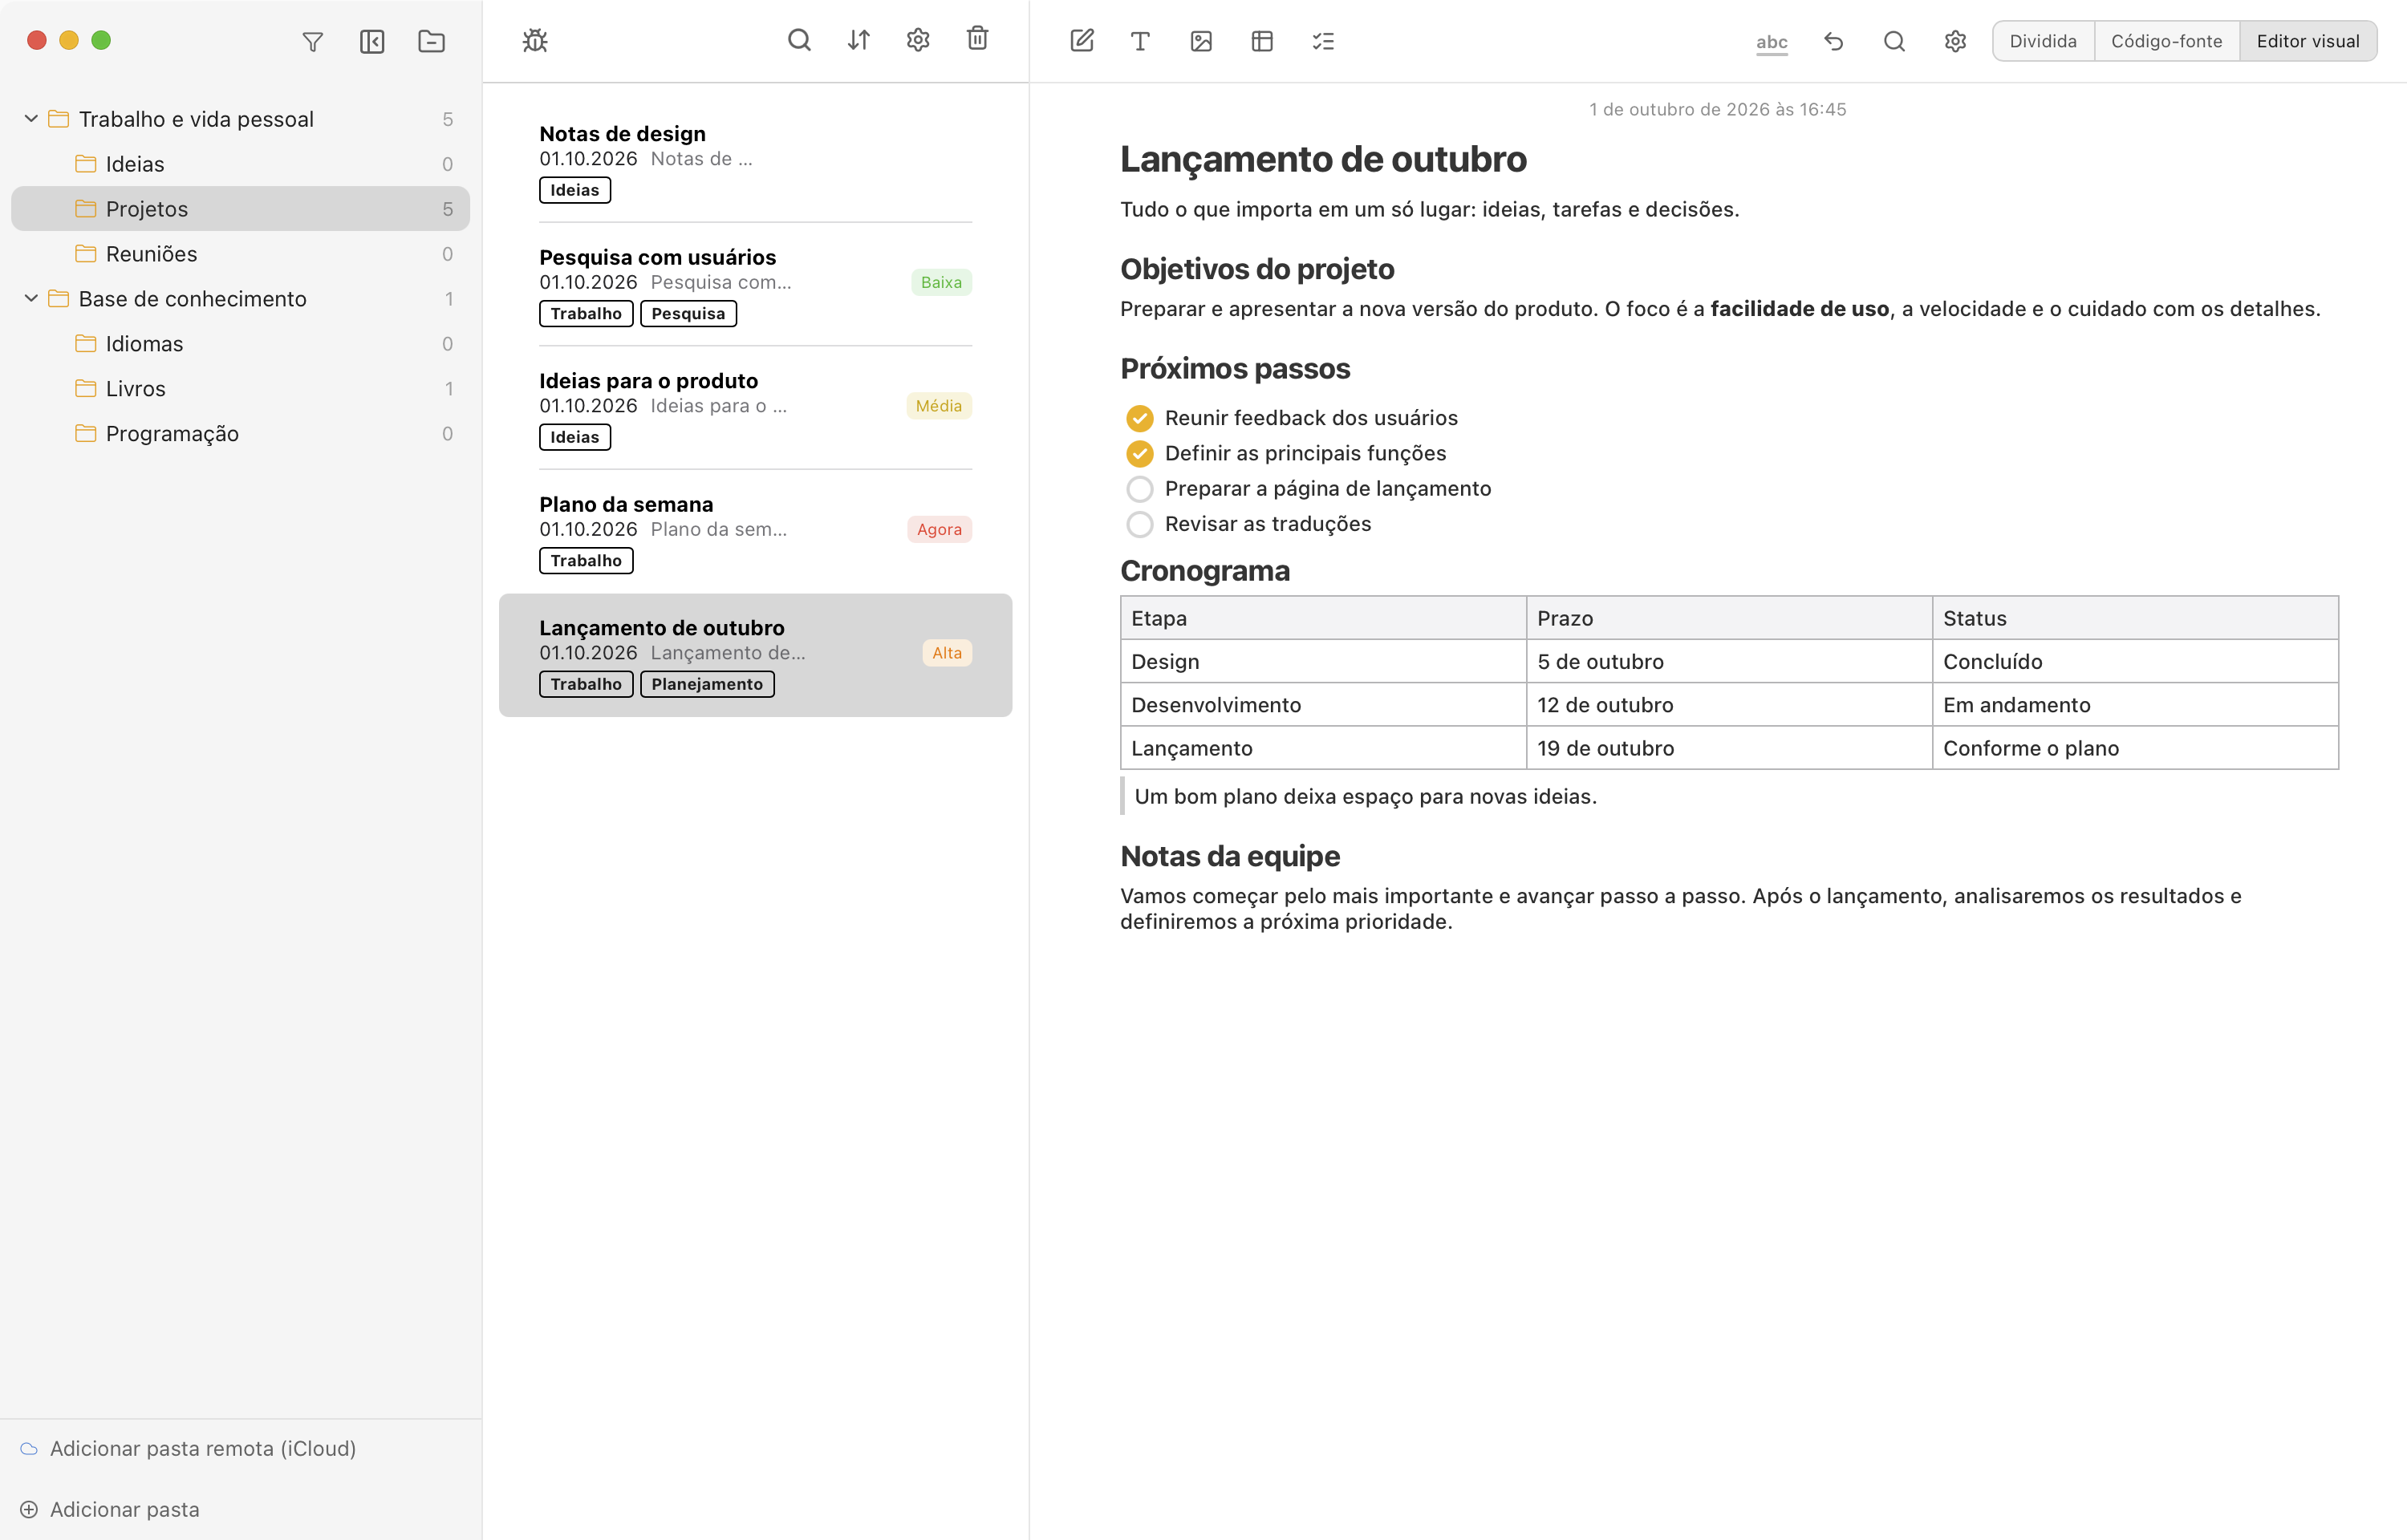This screenshot has width=2407, height=1540.
Task: Open the 'Plano da semana' note
Action: click(755, 532)
